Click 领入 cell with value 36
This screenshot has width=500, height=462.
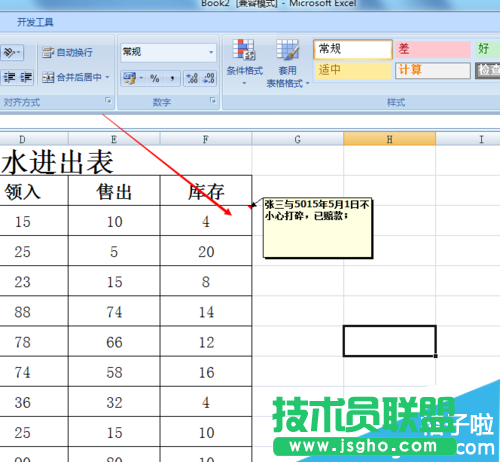pyautogui.click(x=34, y=402)
